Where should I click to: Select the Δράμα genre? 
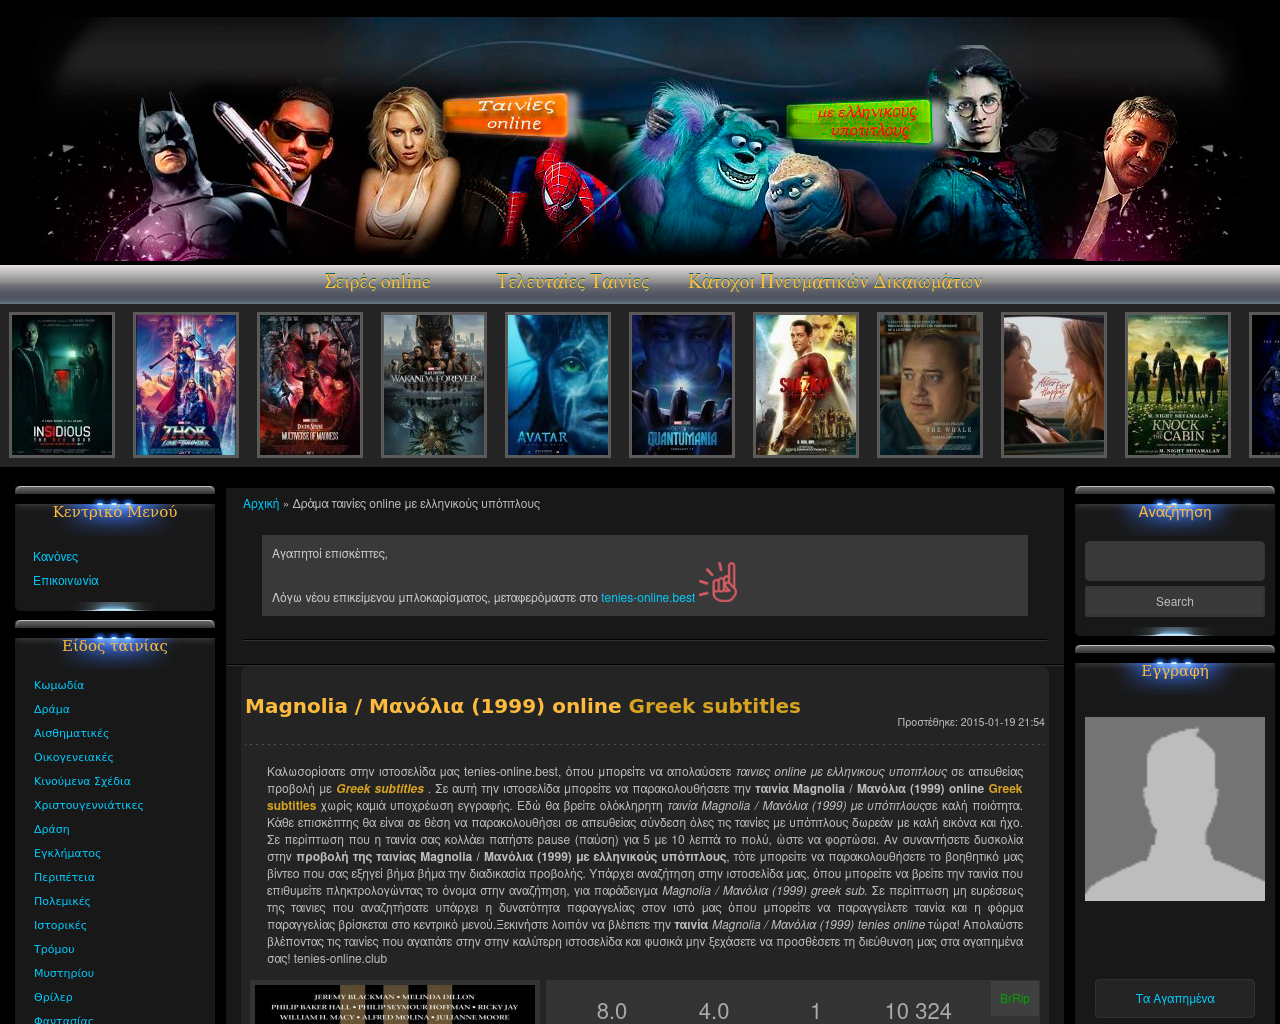pyautogui.click(x=52, y=709)
